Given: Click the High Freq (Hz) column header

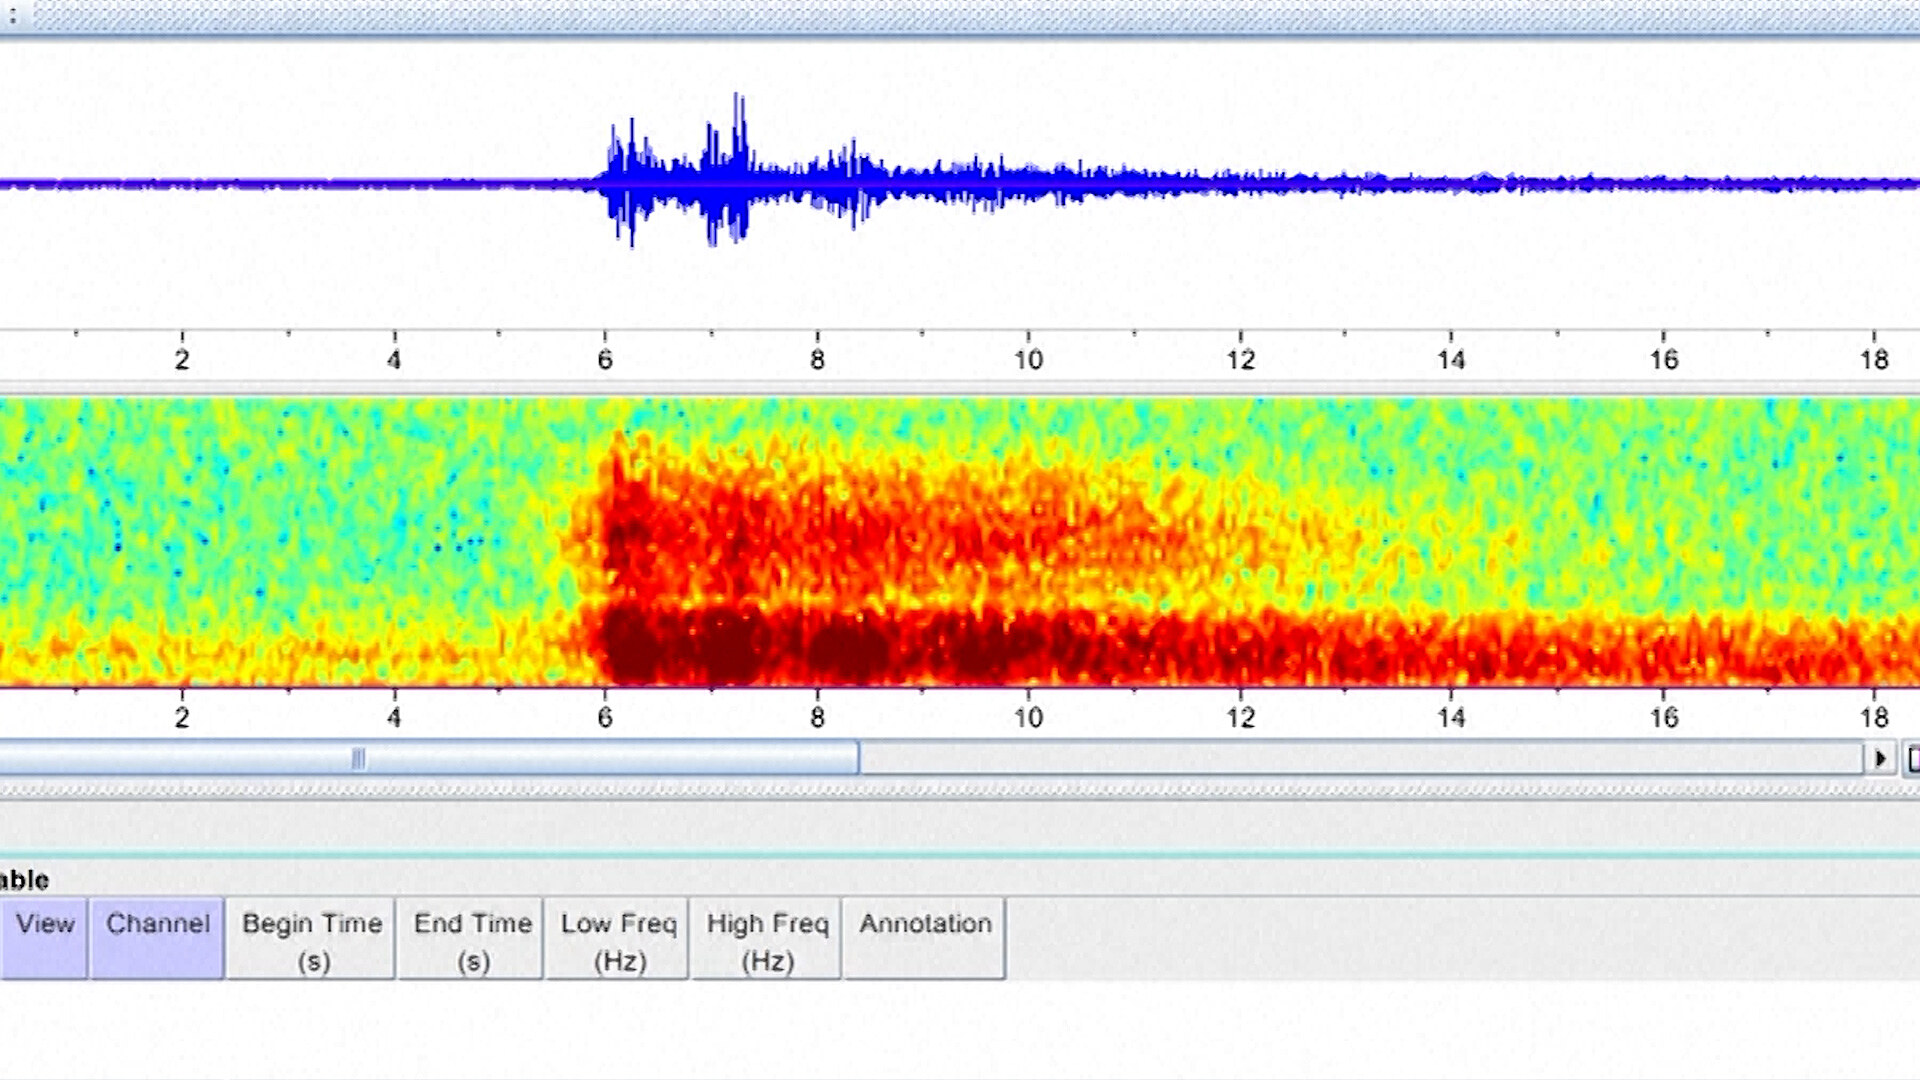Looking at the screenshot, I should 767,939.
